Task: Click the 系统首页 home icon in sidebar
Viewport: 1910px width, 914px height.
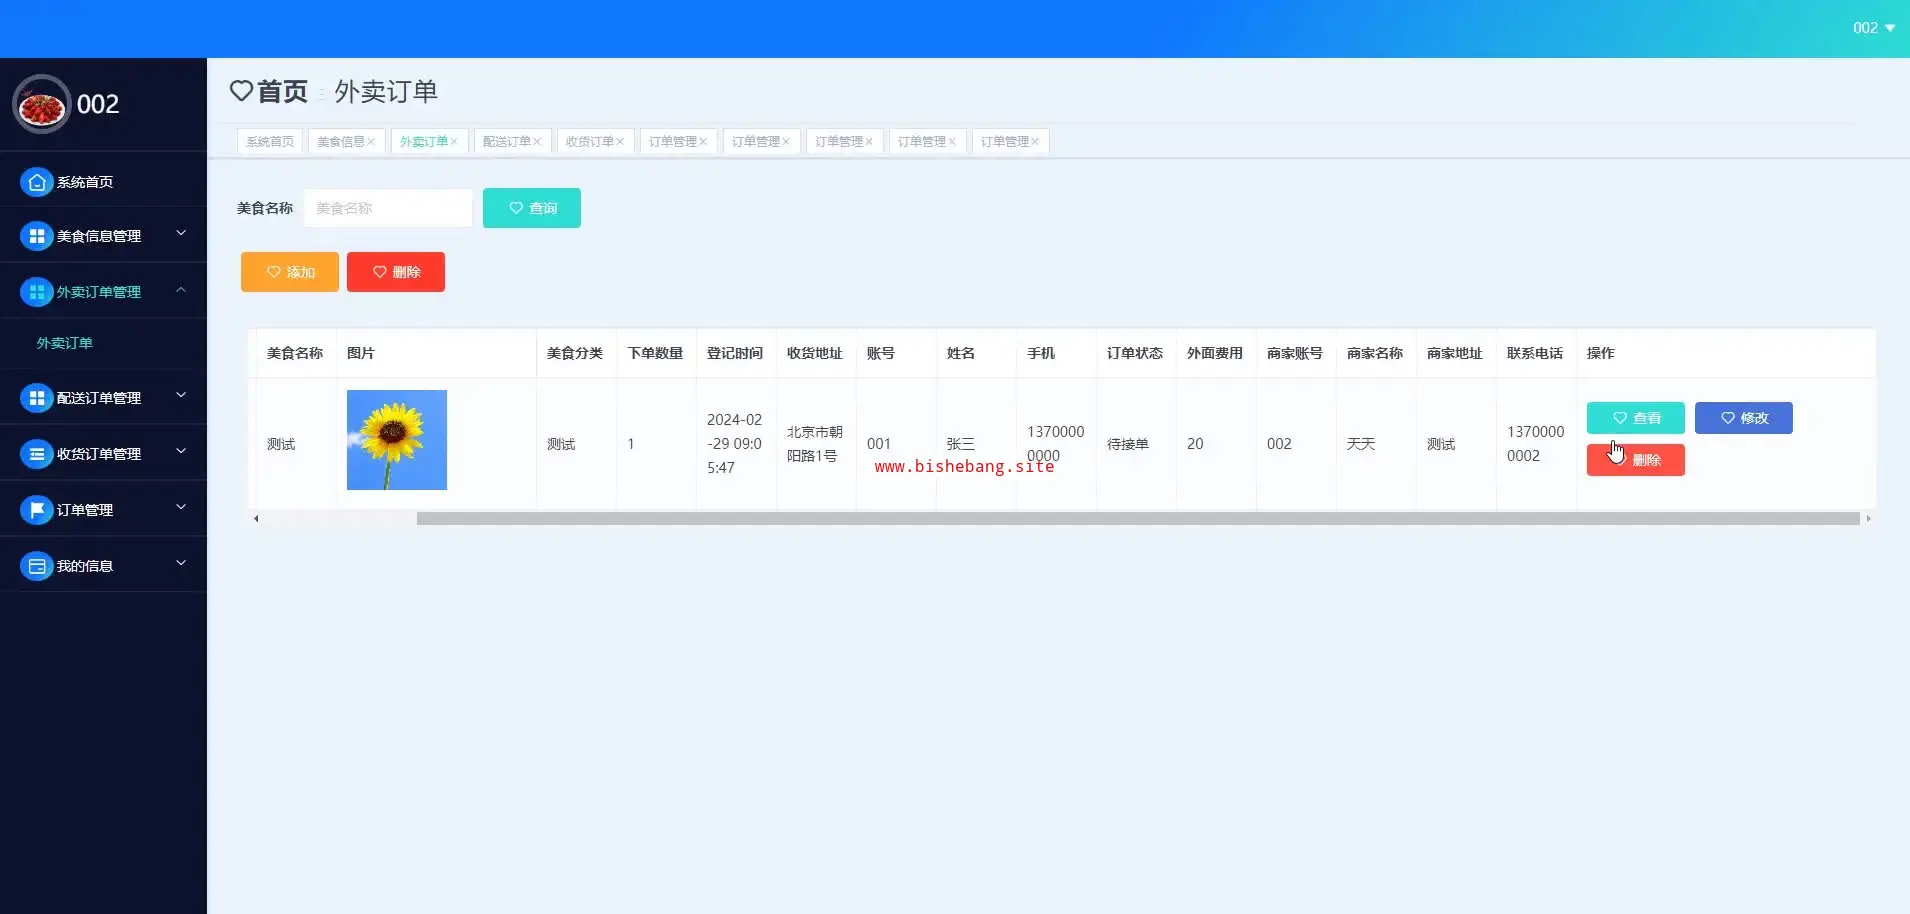Action: coord(37,182)
